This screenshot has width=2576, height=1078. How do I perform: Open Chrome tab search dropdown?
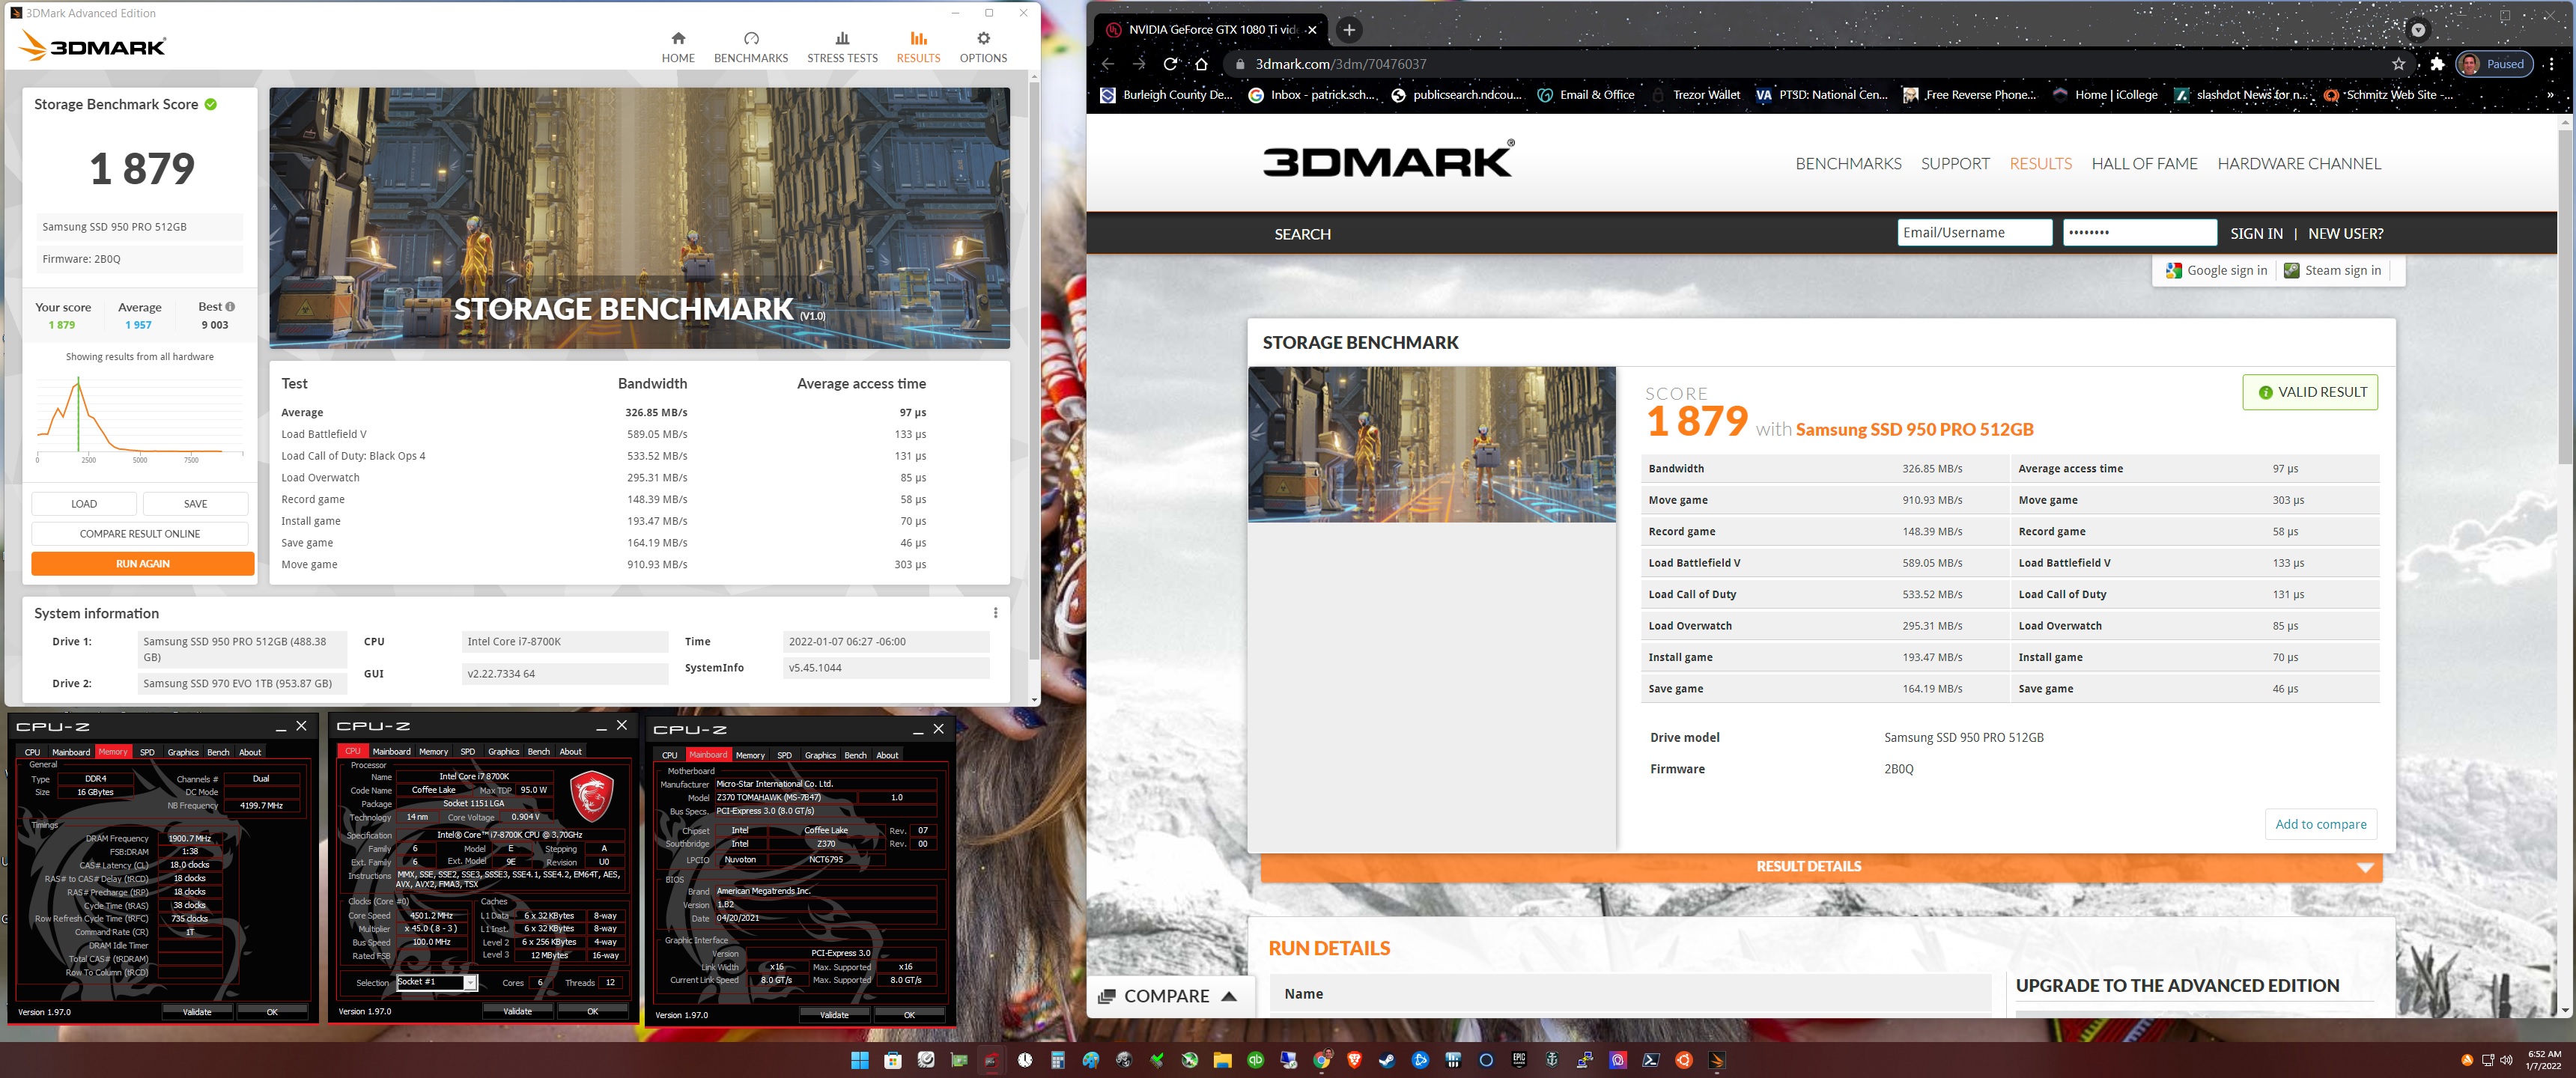(x=2418, y=30)
